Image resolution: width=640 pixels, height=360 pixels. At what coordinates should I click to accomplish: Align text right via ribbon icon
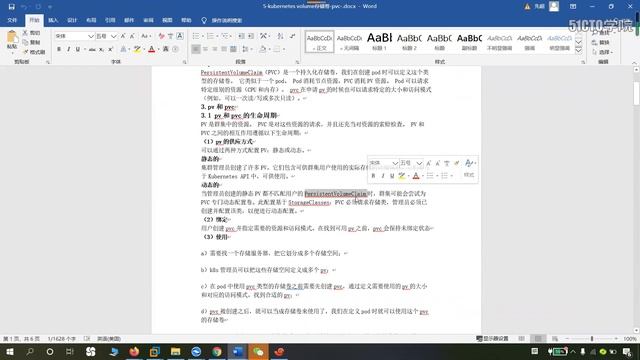(x=215, y=49)
